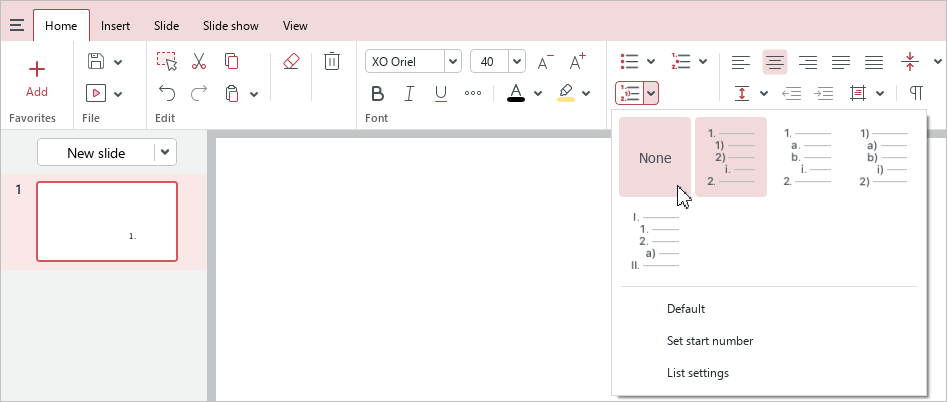Click the Eraser clear formatting icon
Screen dimensions: 947x402
(x=291, y=62)
